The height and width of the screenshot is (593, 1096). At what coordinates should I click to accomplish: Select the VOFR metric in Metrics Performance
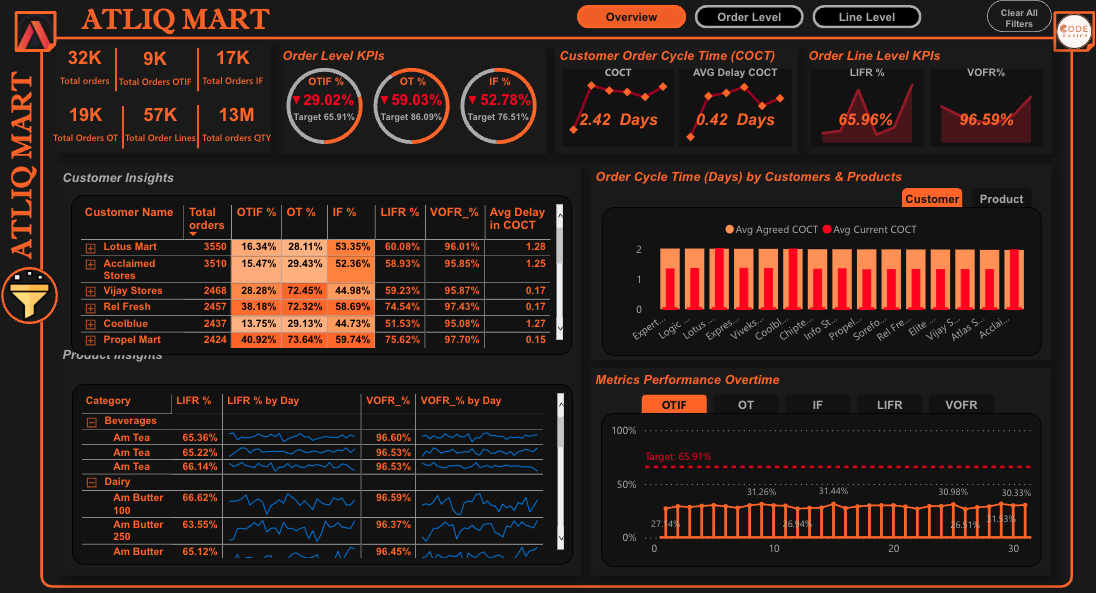tap(961, 405)
